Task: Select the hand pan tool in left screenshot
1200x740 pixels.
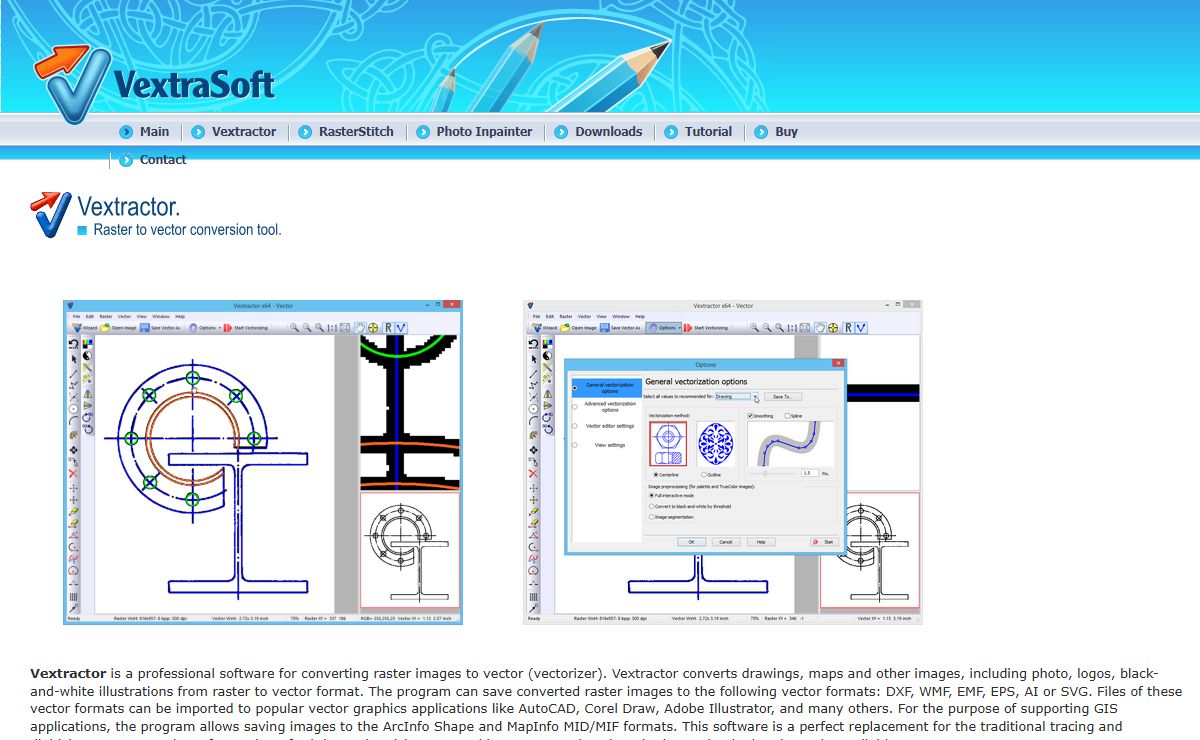Action: [x=360, y=328]
